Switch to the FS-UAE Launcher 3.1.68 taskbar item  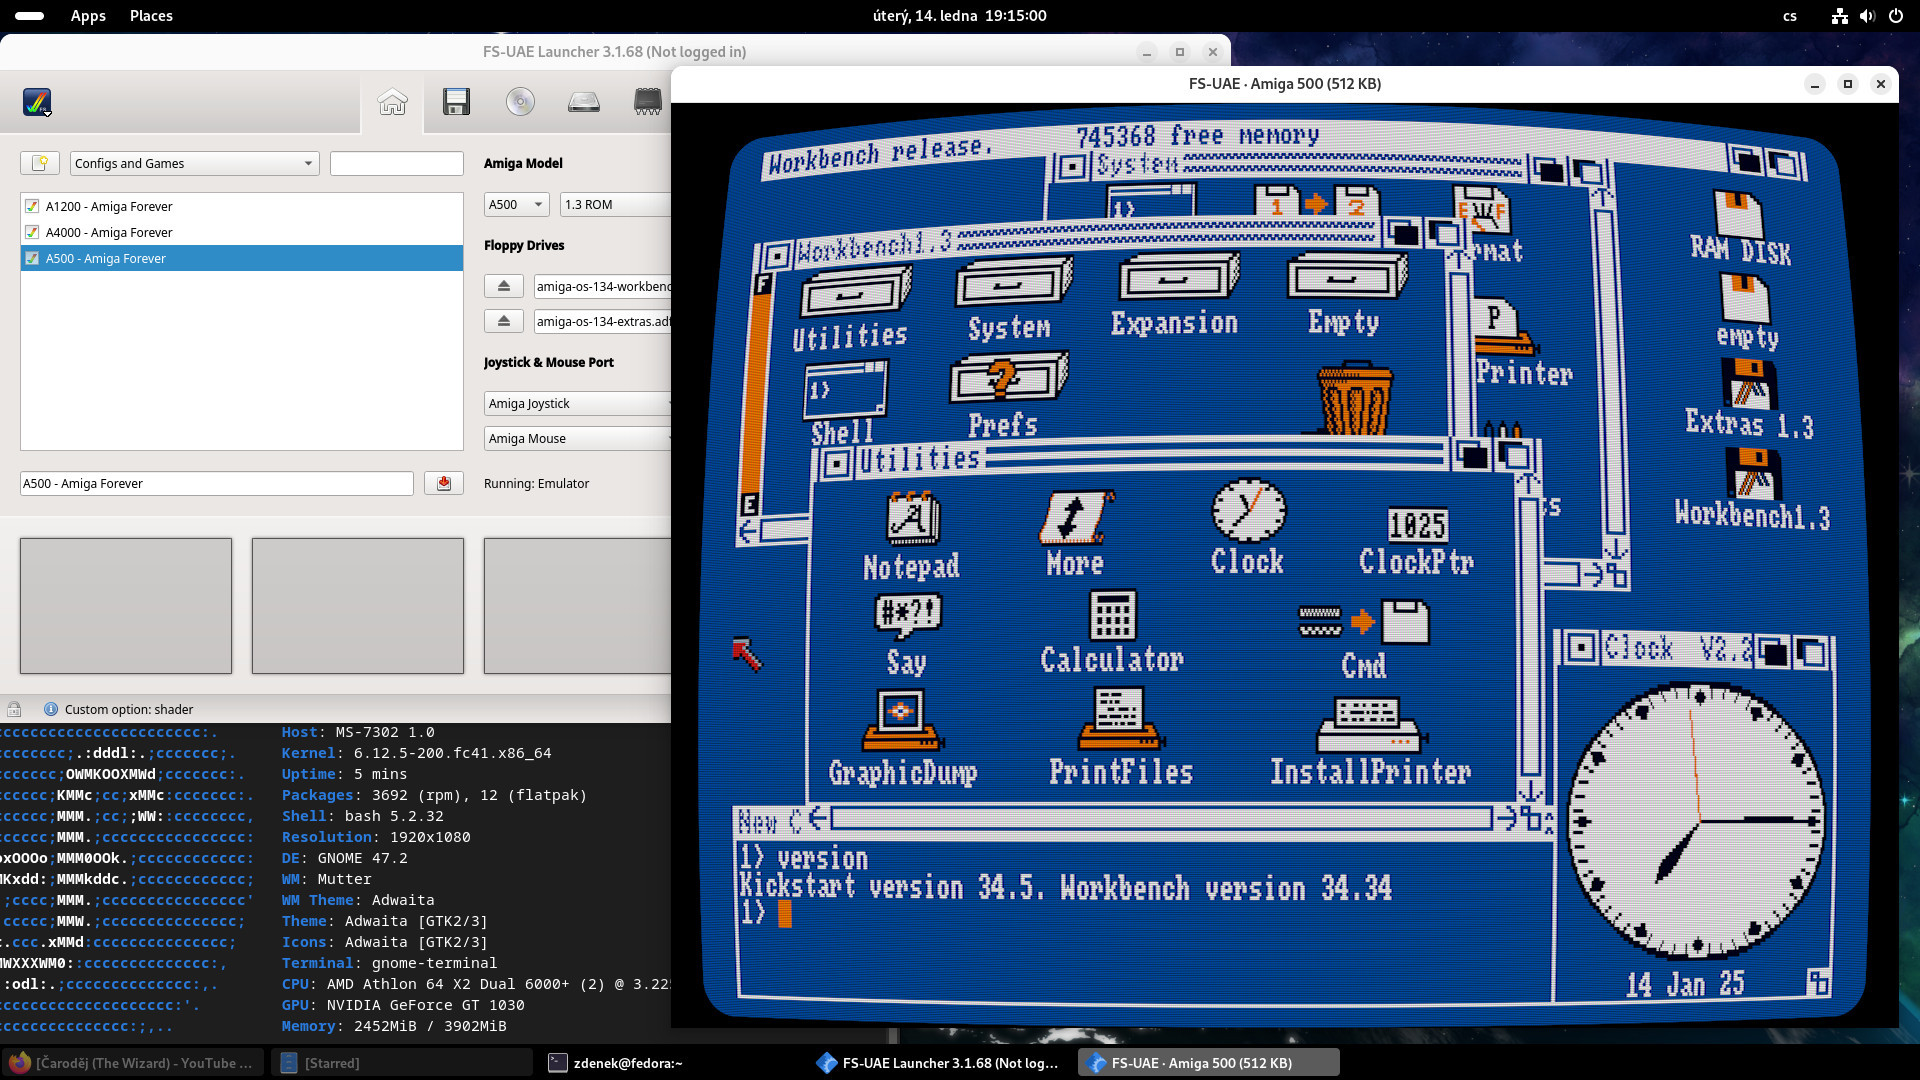[940, 1063]
